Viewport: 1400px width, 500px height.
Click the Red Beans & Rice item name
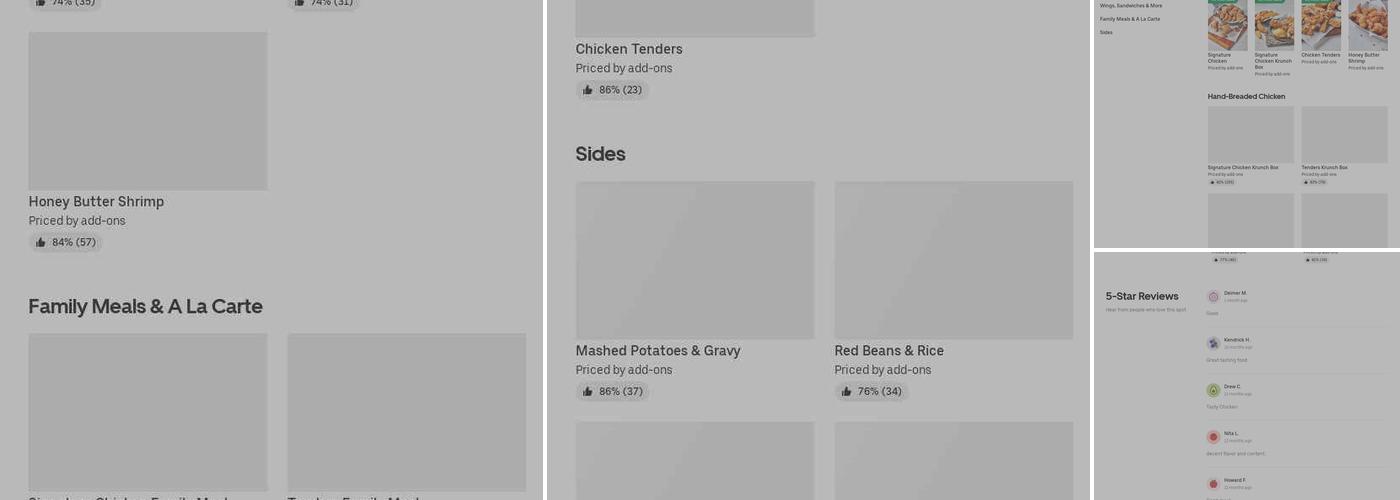(889, 351)
